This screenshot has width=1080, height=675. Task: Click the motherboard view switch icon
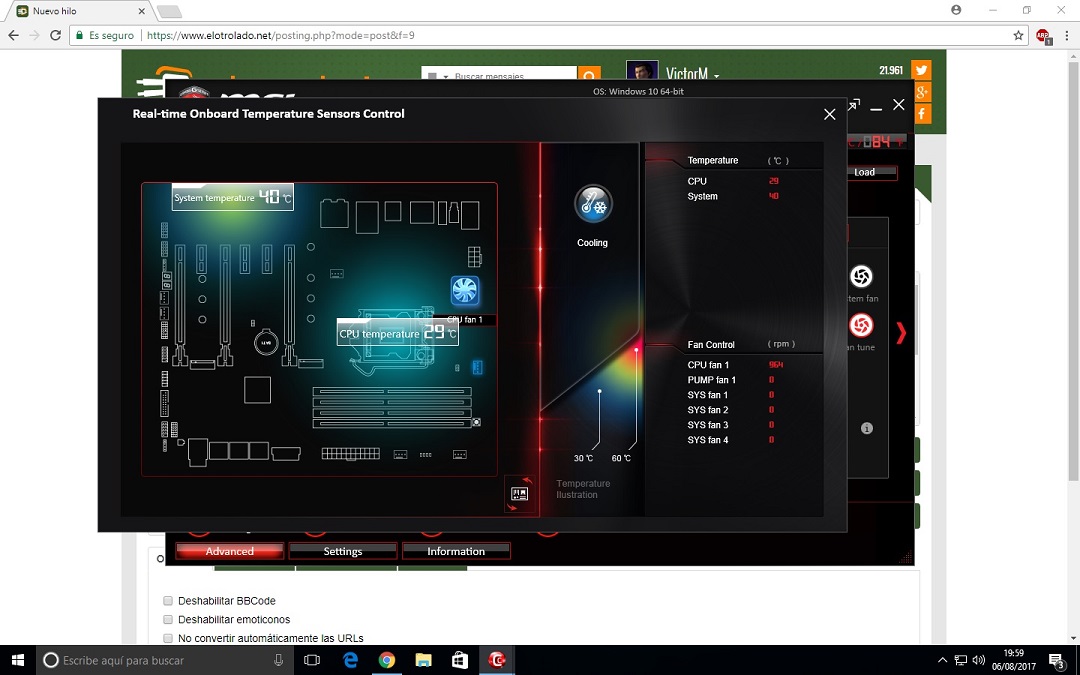click(x=519, y=494)
